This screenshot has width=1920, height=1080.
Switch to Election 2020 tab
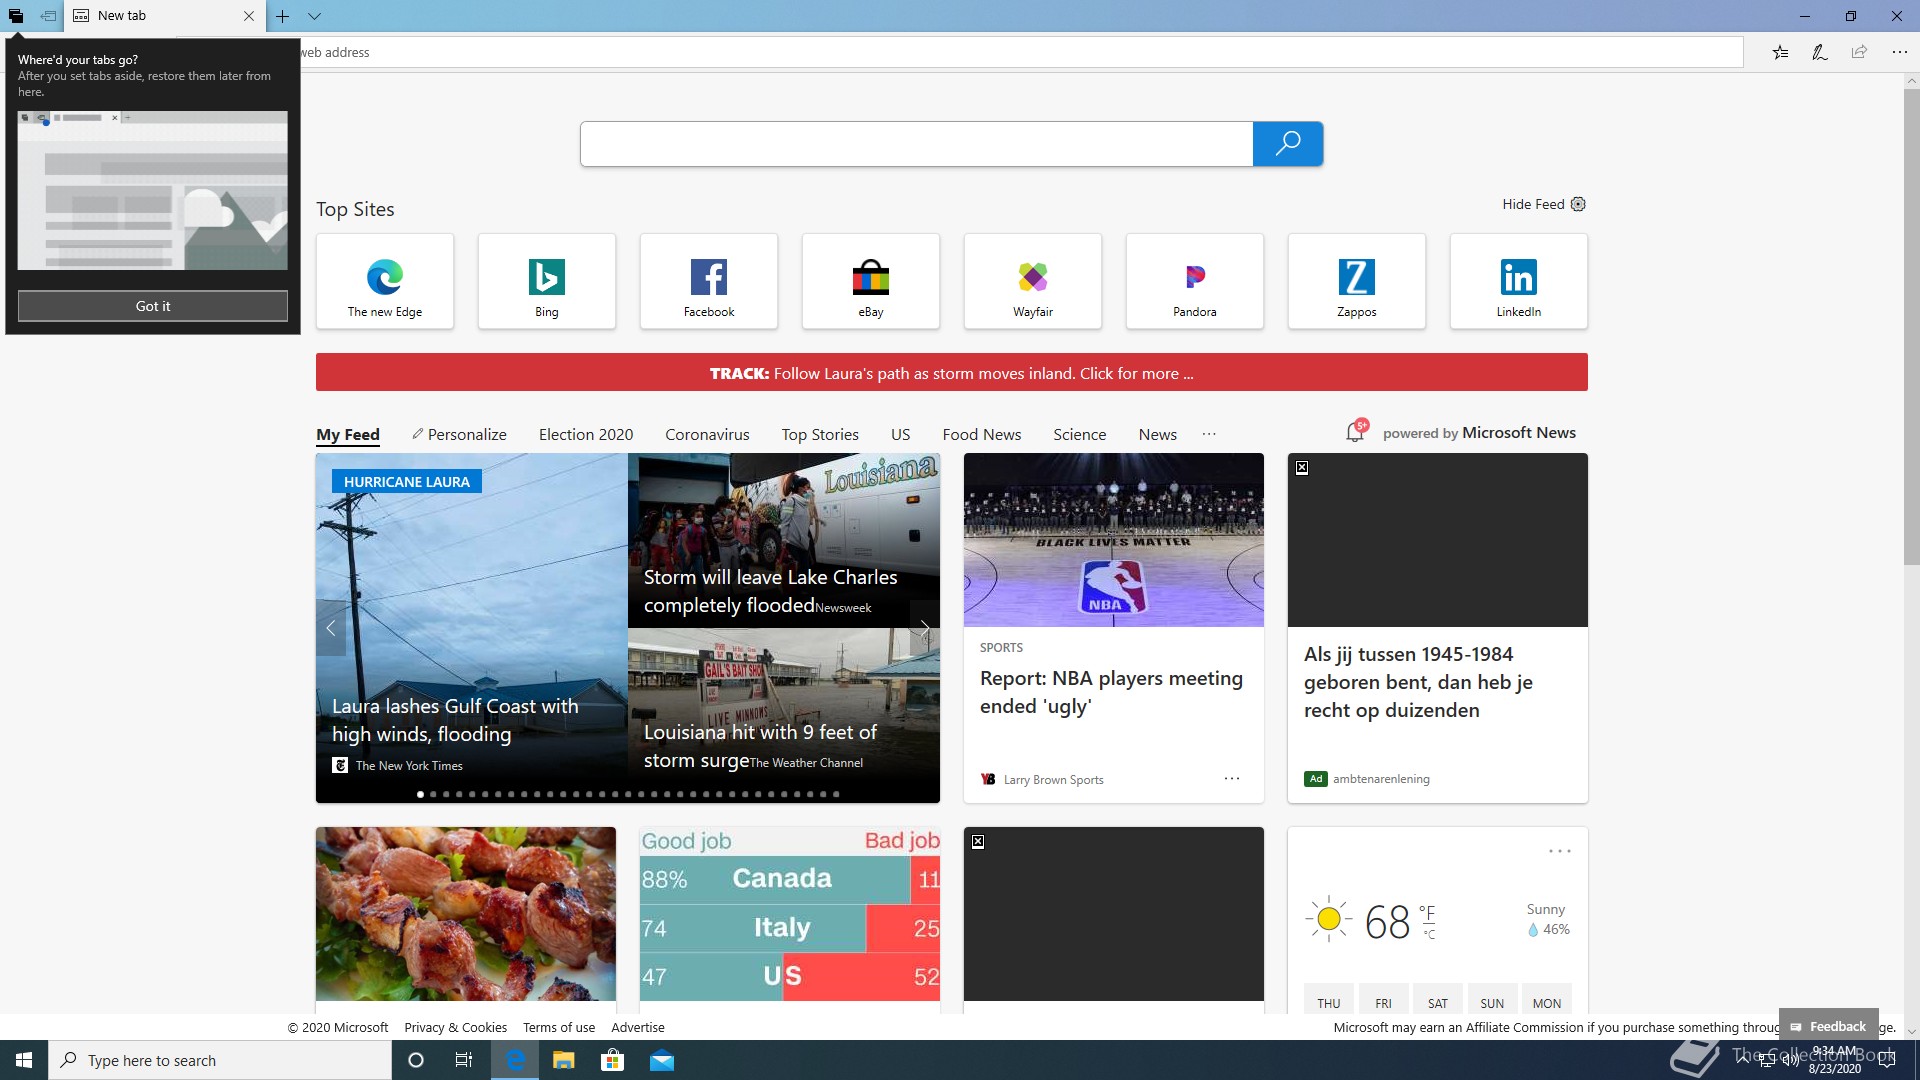586,434
